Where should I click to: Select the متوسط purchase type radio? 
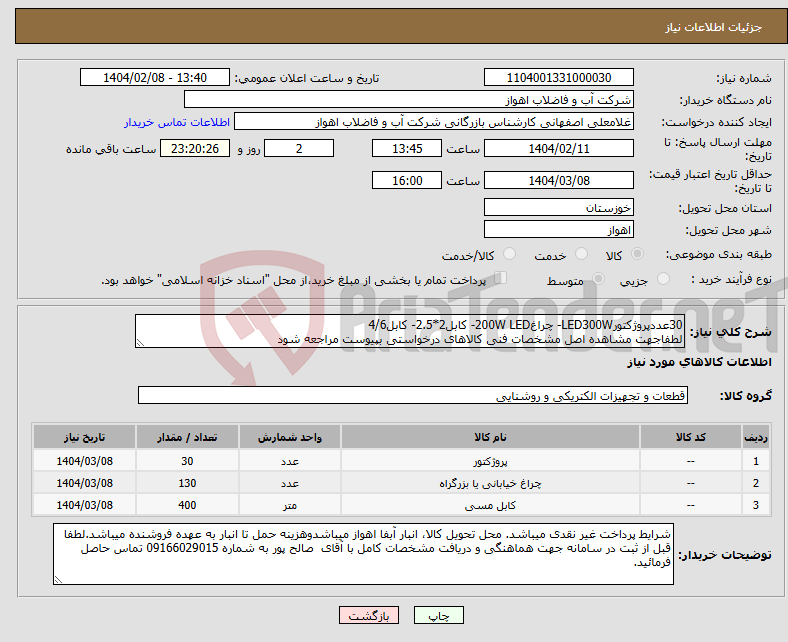click(x=599, y=279)
